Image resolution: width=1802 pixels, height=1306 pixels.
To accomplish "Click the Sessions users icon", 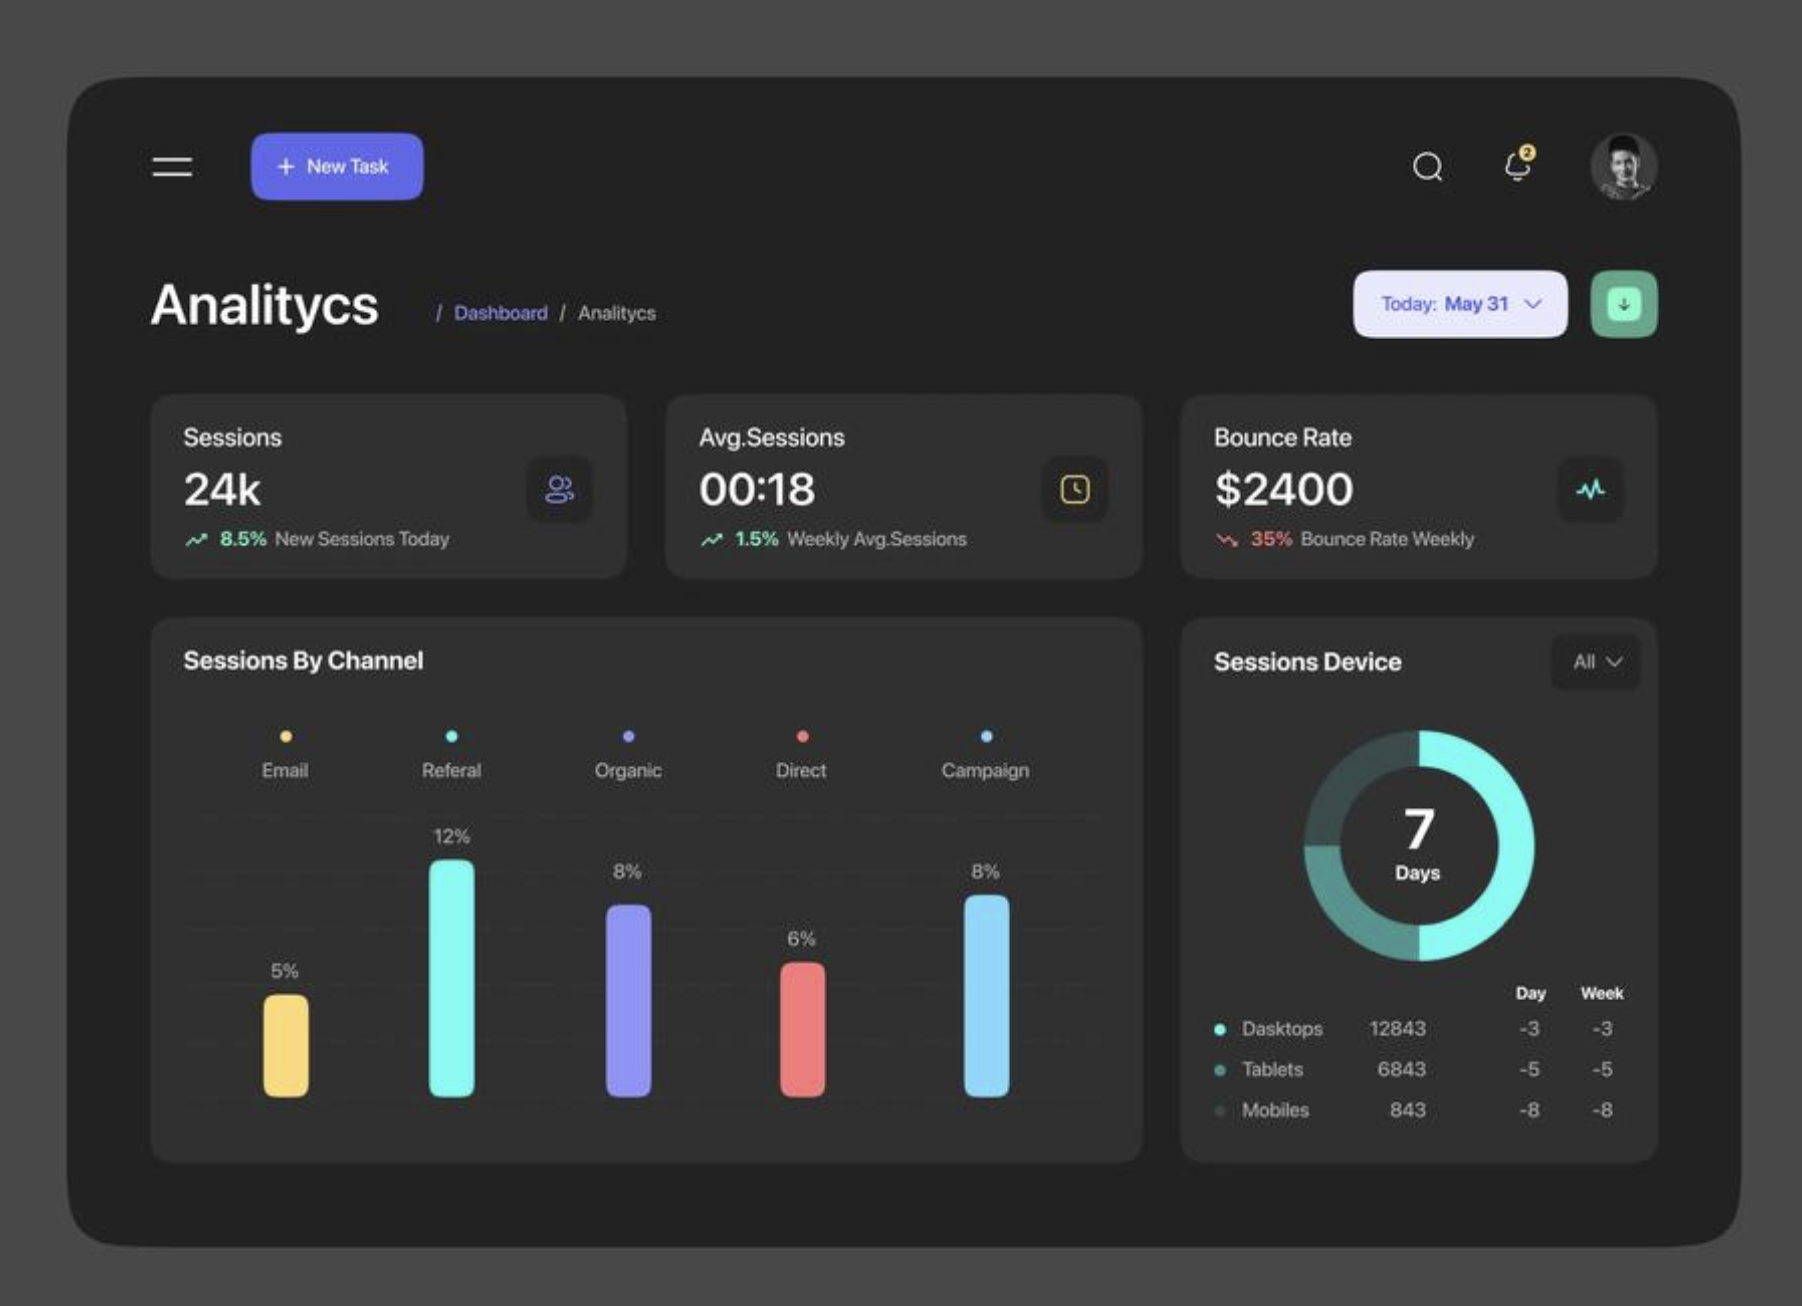I will [x=559, y=489].
